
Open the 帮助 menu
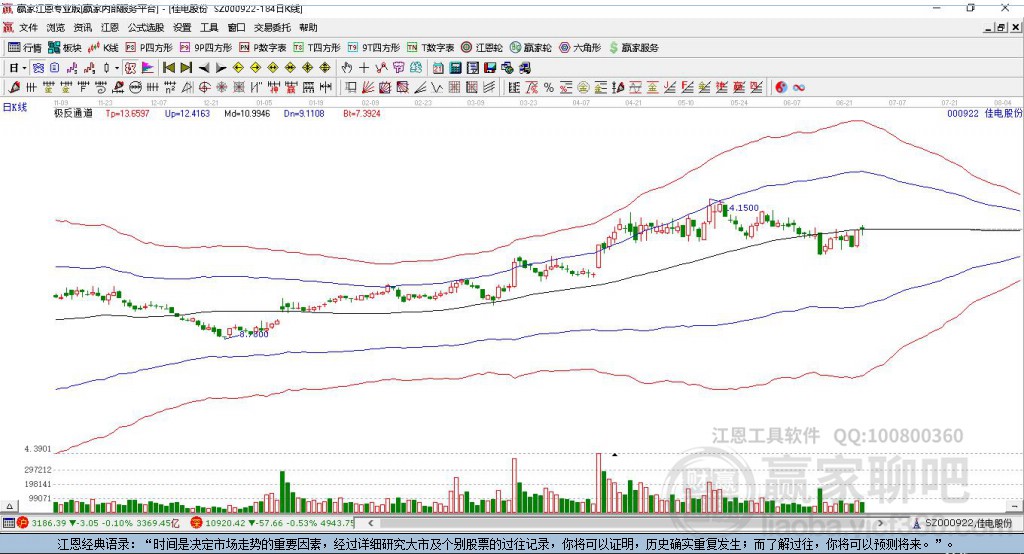point(308,27)
